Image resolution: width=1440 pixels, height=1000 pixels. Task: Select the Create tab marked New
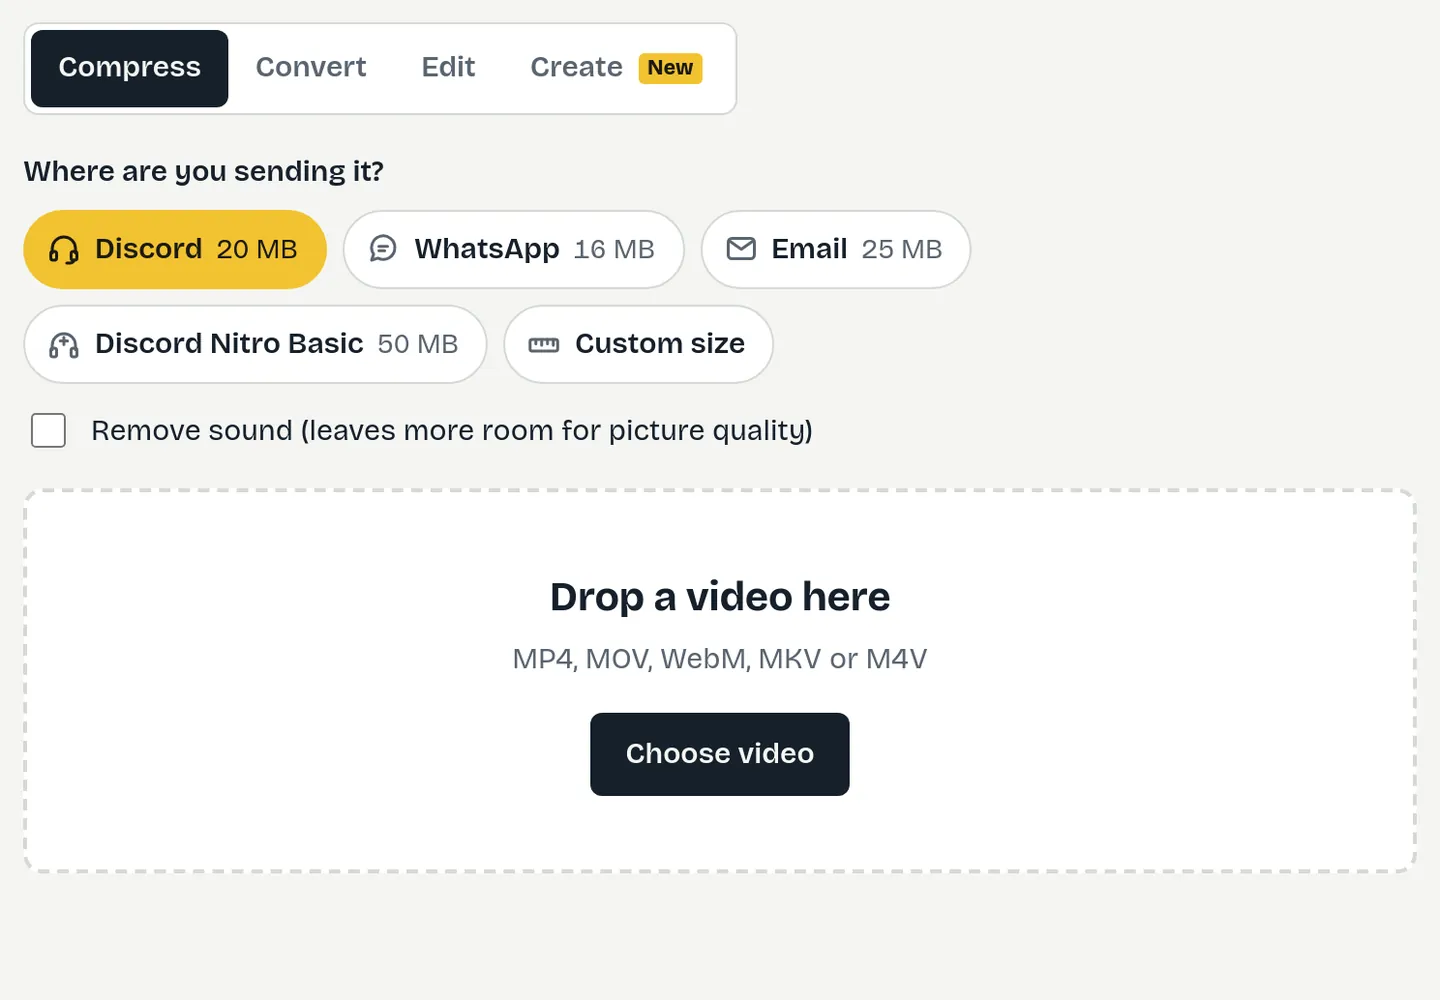616,68
